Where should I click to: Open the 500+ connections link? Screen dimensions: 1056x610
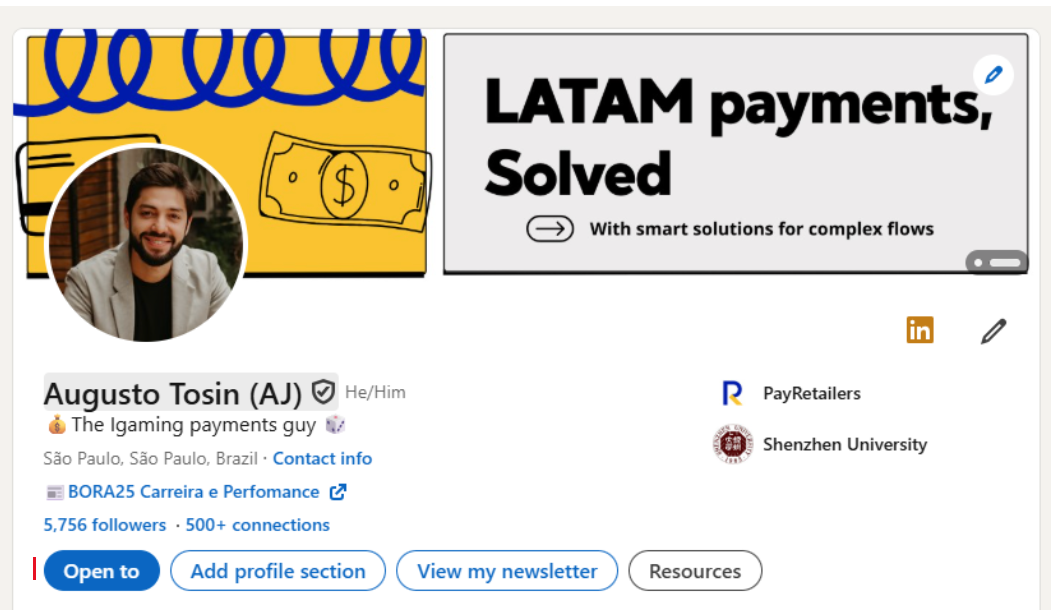click(x=258, y=525)
